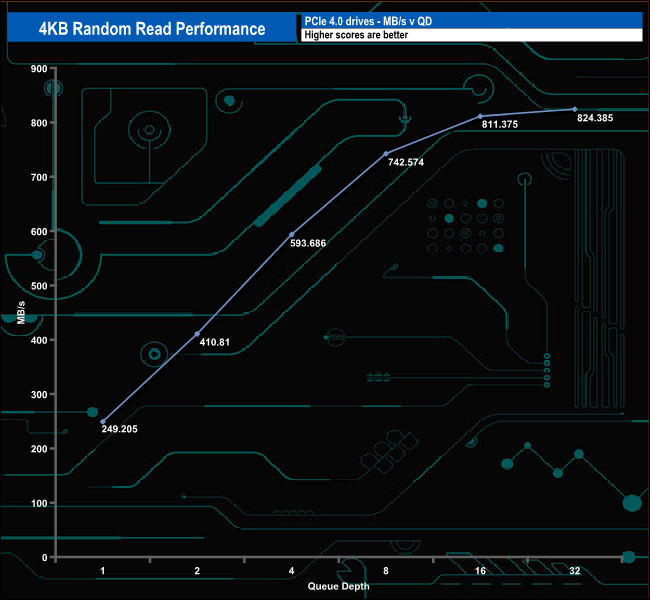The image size is (650, 600).
Task: Select the "Queue Depth" axis title
Action: pos(337,587)
